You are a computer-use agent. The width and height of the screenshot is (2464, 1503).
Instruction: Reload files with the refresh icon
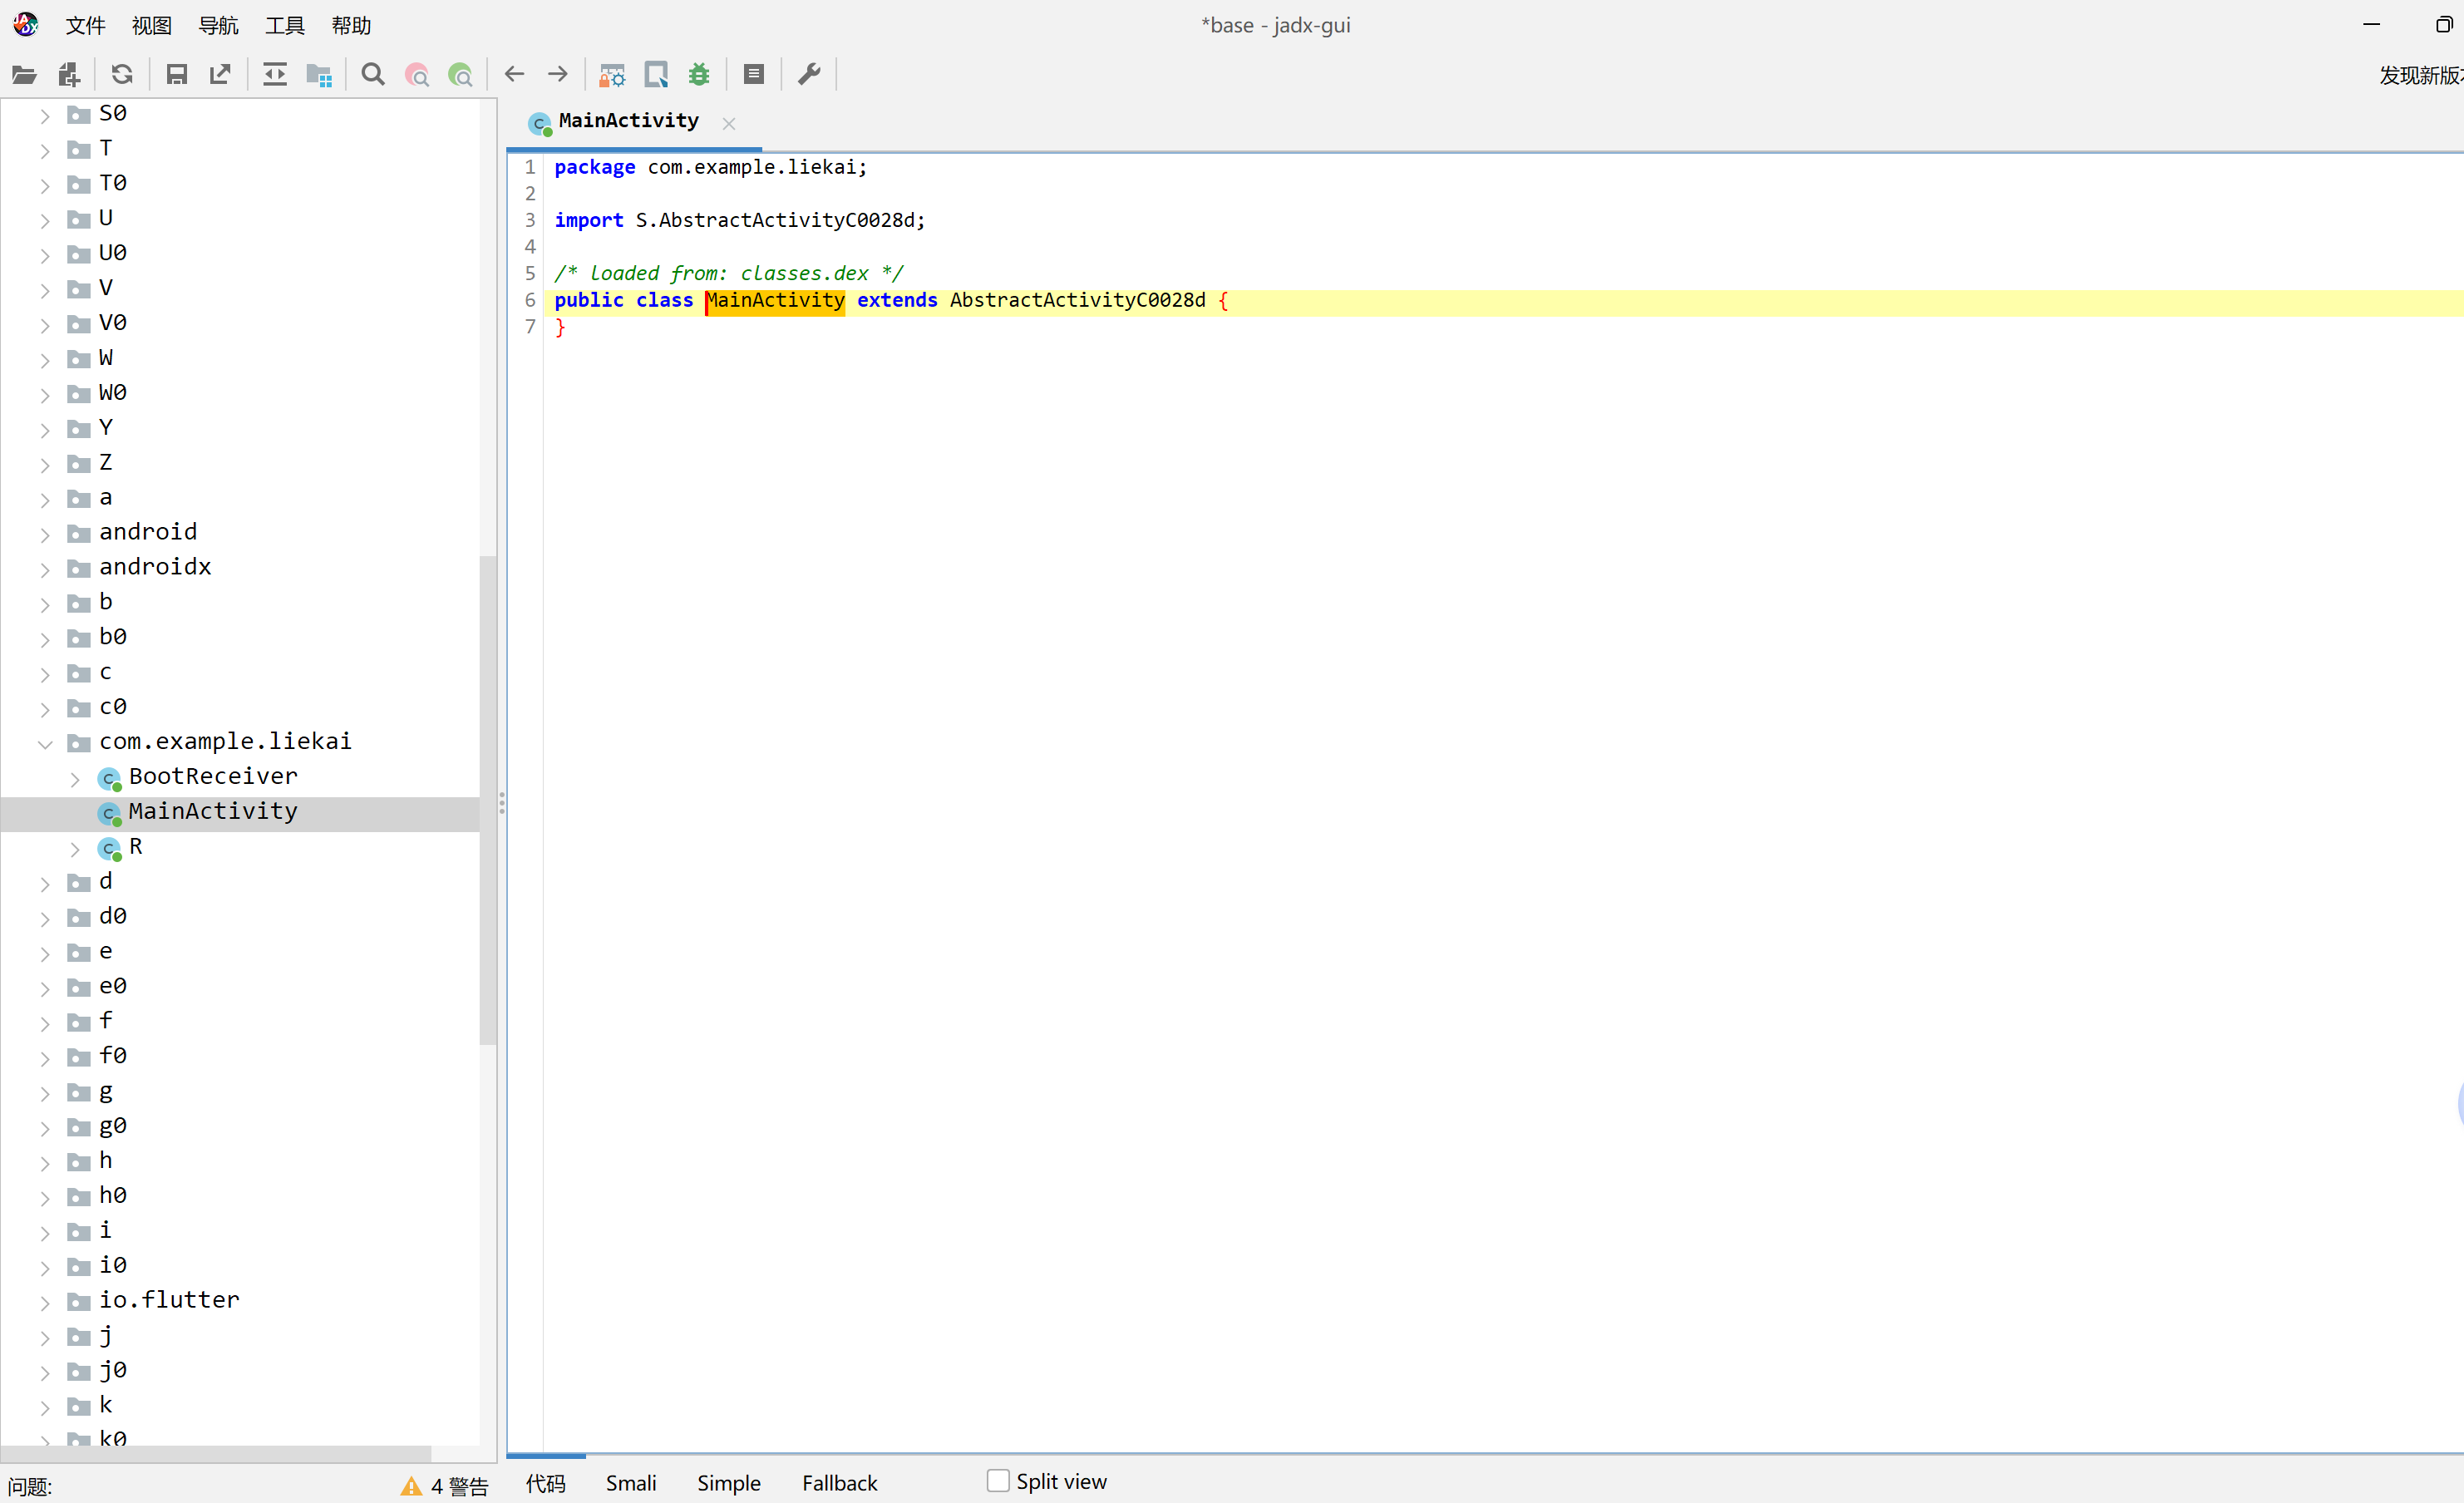pyautogui.click(x=122, y=74)
